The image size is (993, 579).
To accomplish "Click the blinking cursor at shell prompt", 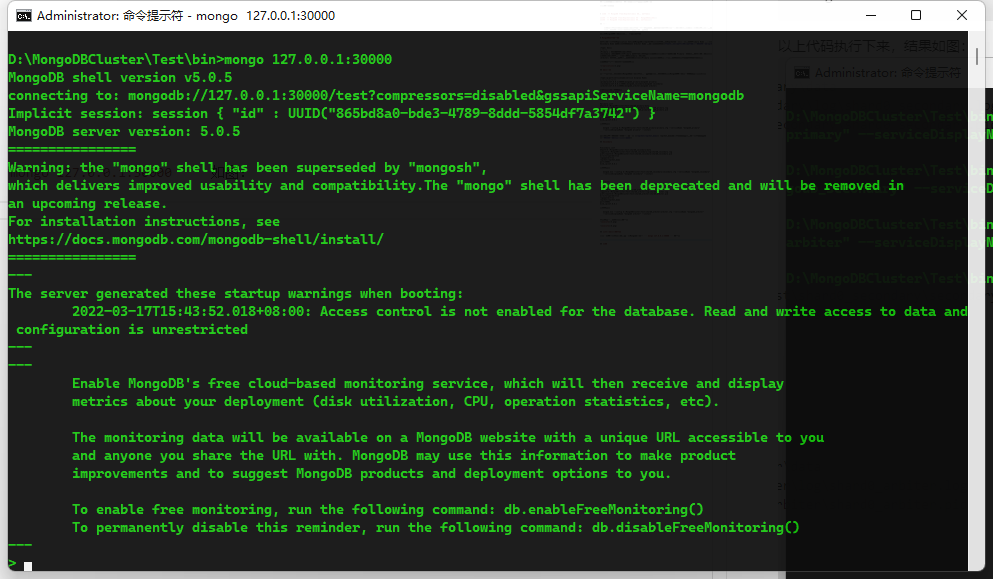I will click(28, 566).
